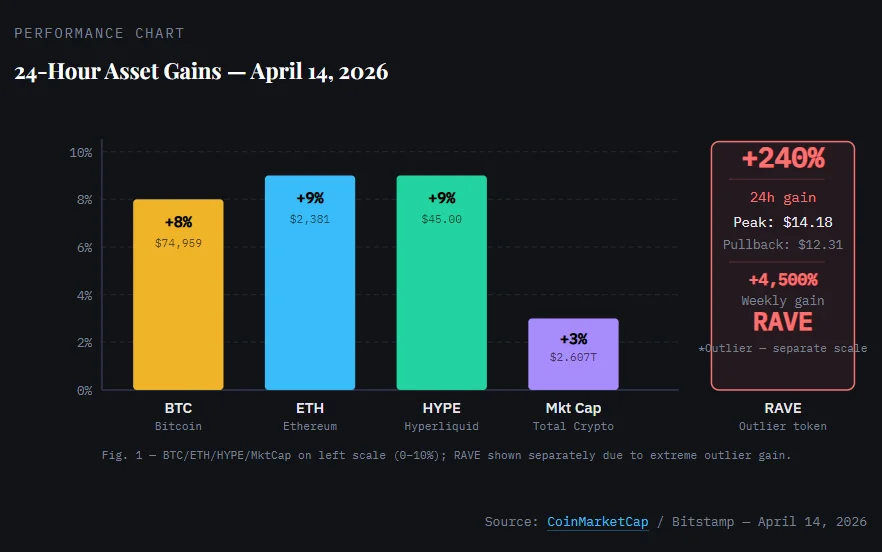This screenshot has width=882, height=552.
Task: Click the PERFORMANCE CHART heading
Action: click(99, 33)
